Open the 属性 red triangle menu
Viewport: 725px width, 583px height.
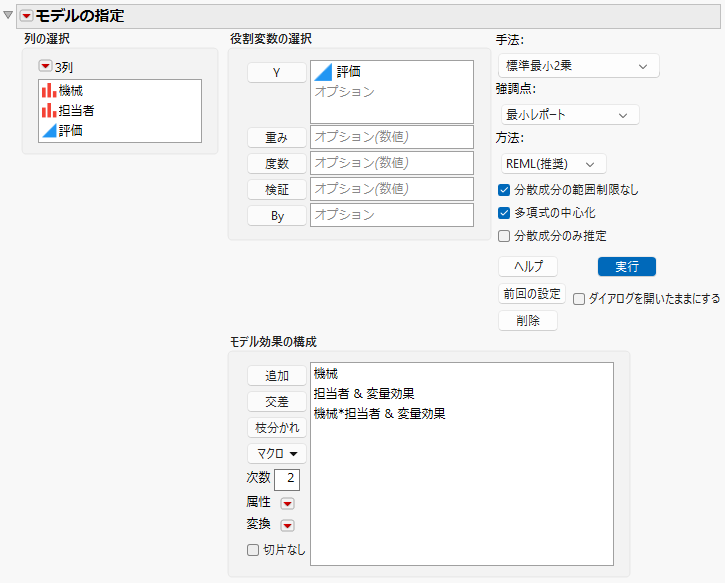287,503
